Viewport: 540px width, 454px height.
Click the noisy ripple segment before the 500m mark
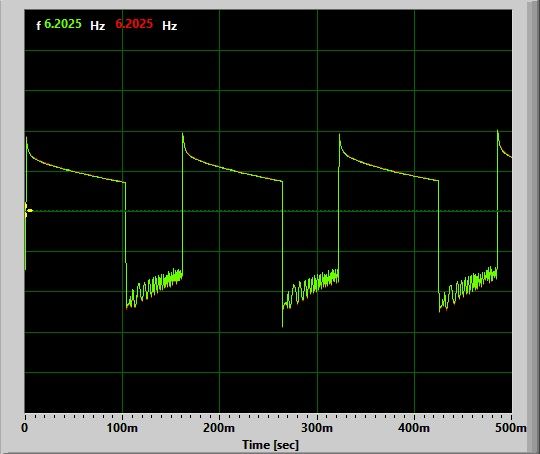point(468,289)
